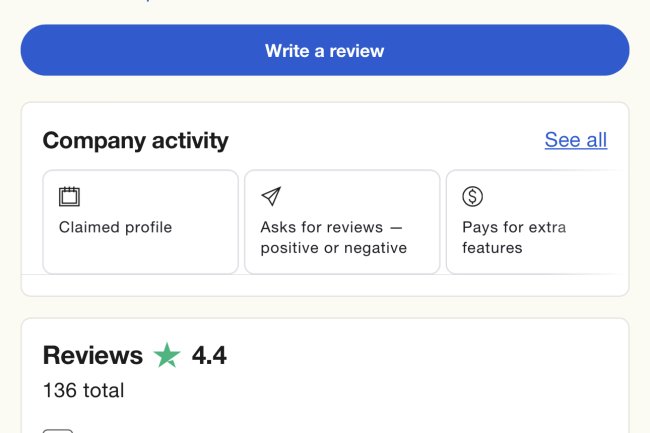Click the Reviews heading
This screenshot has width=650, height=433.
[x=92, y=355]
